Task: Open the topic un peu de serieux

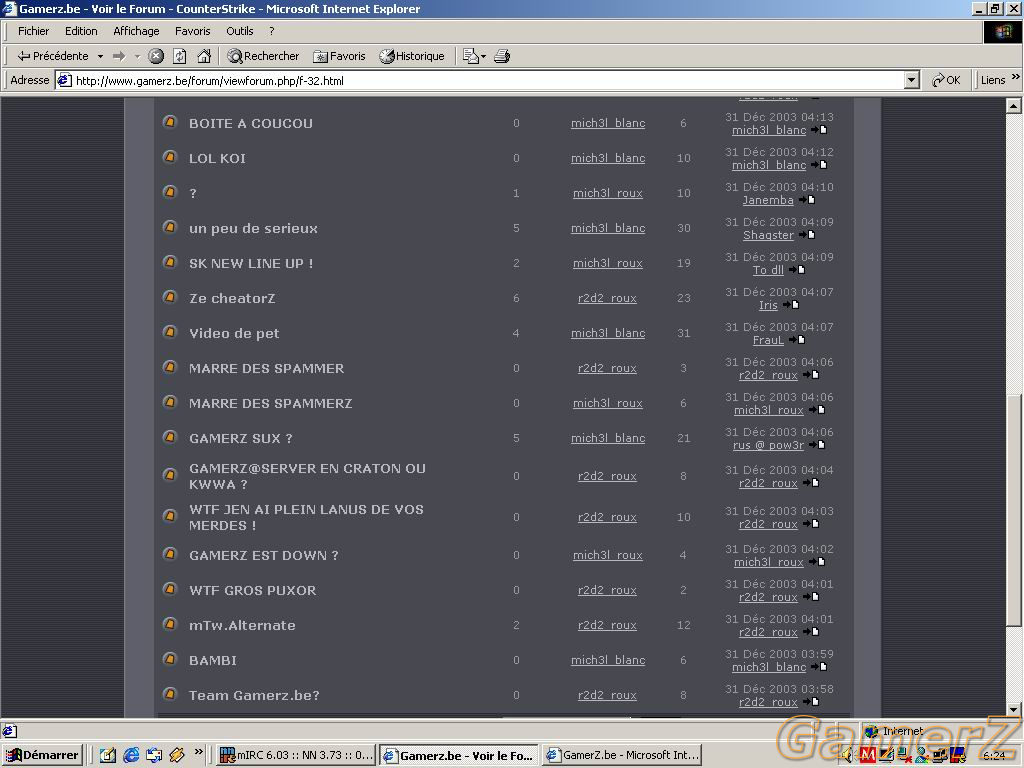Action: tap(253, 229)
